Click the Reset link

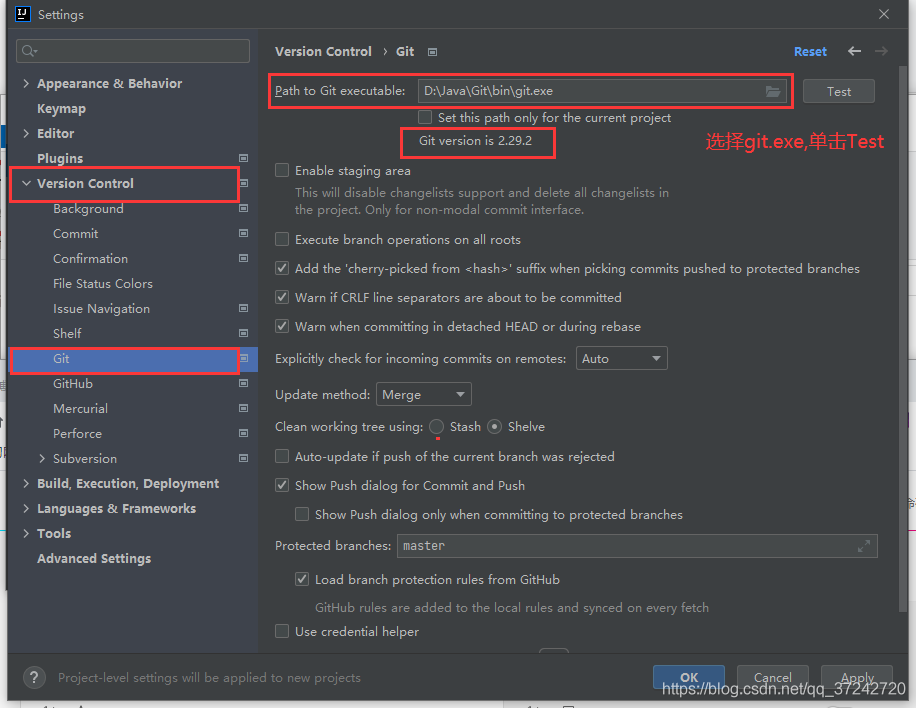pyautogui.click(x=810, y=51)
